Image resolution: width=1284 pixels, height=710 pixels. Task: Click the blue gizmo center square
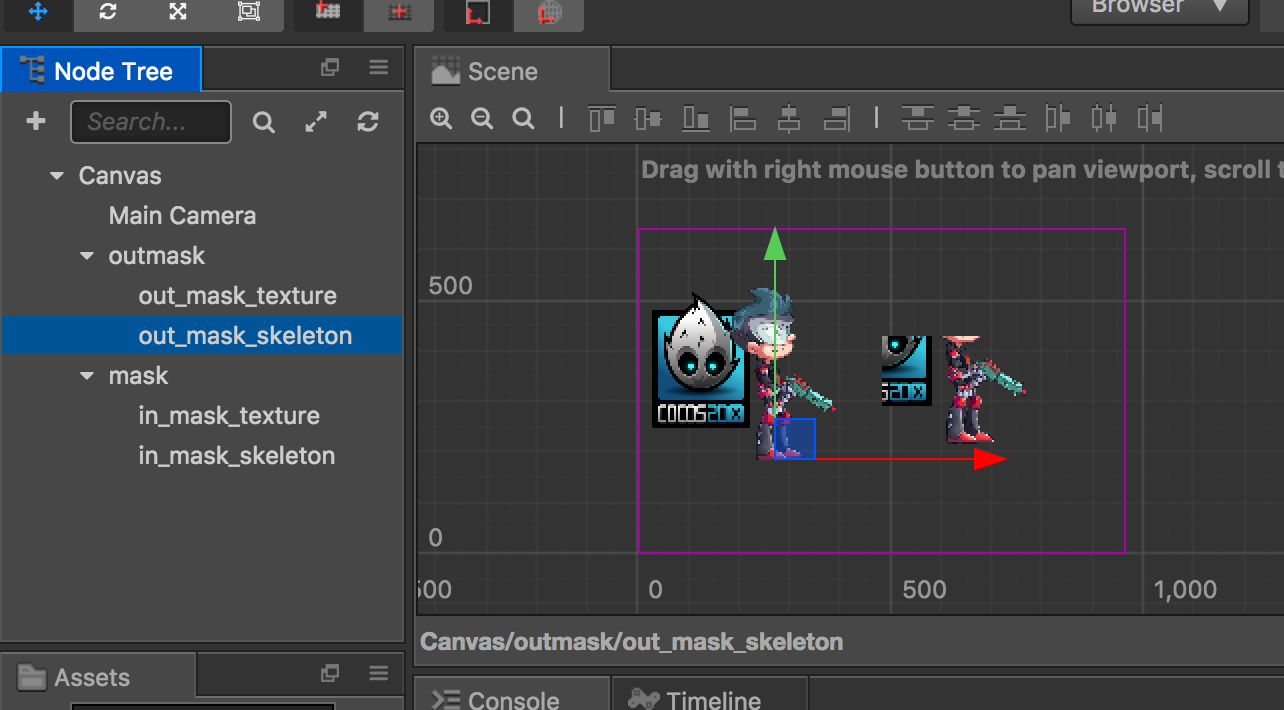[794, 439]
